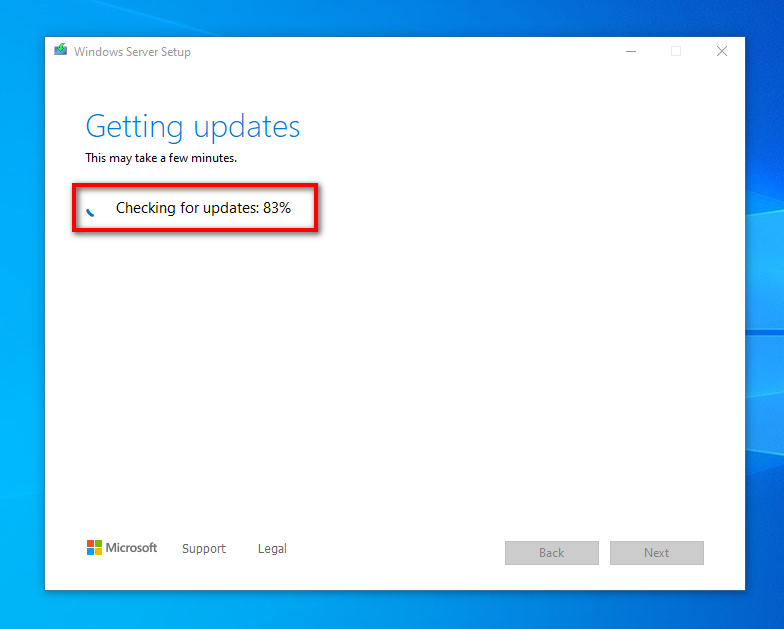The image size is (784, 629).
Task: Click the disabled maximize button
Action: [676, 52]
